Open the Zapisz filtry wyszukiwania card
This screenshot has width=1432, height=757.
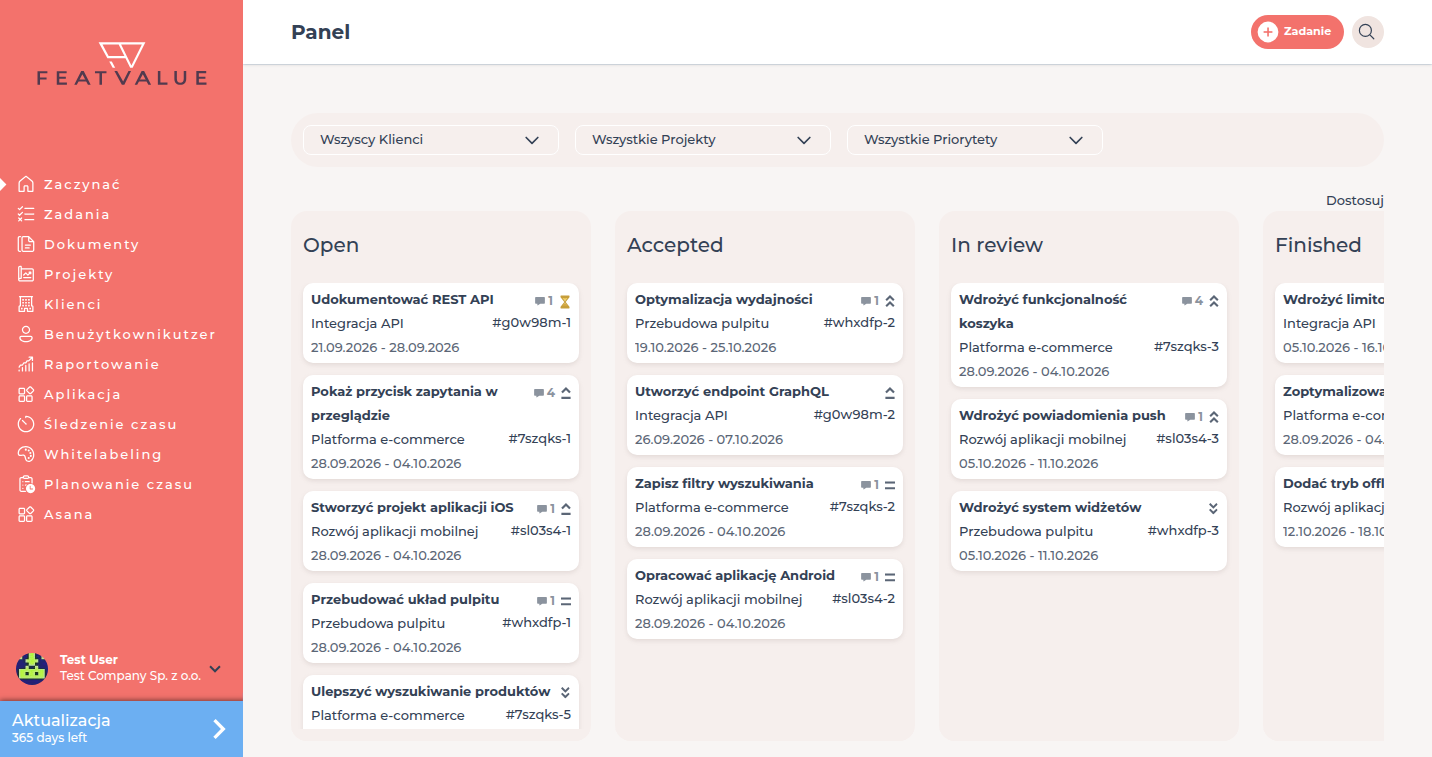(764, 507)
